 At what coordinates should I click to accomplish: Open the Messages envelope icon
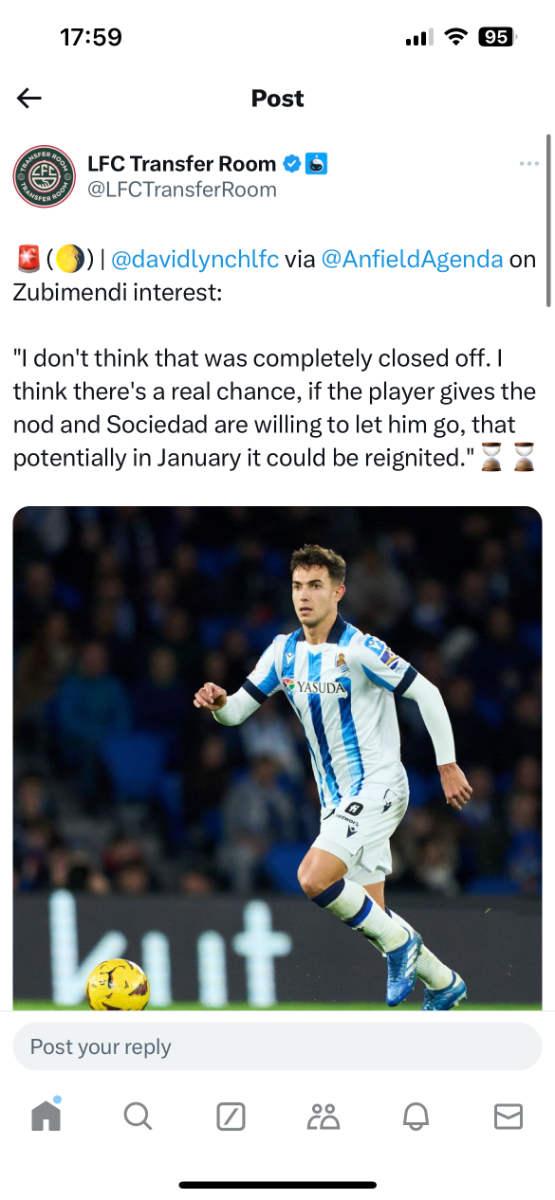509,1116
